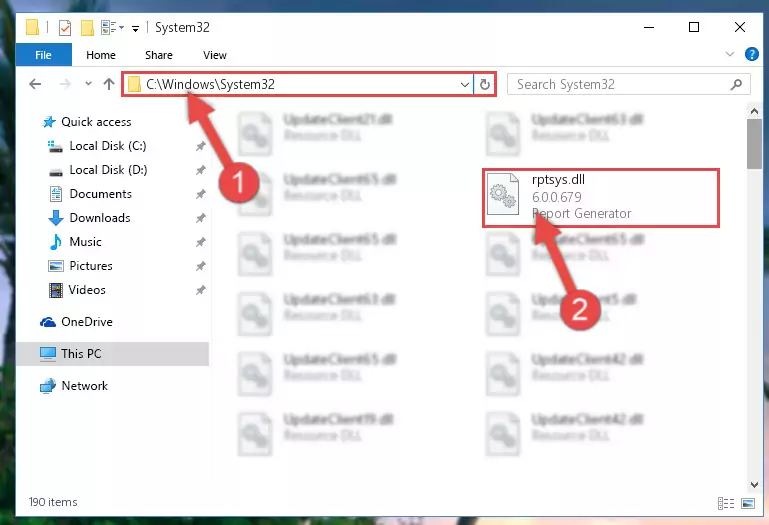Open the Customize Quick Access Toolbar dropdown
The width and height of the screenshot is (769, 525).
coord(135,28)
